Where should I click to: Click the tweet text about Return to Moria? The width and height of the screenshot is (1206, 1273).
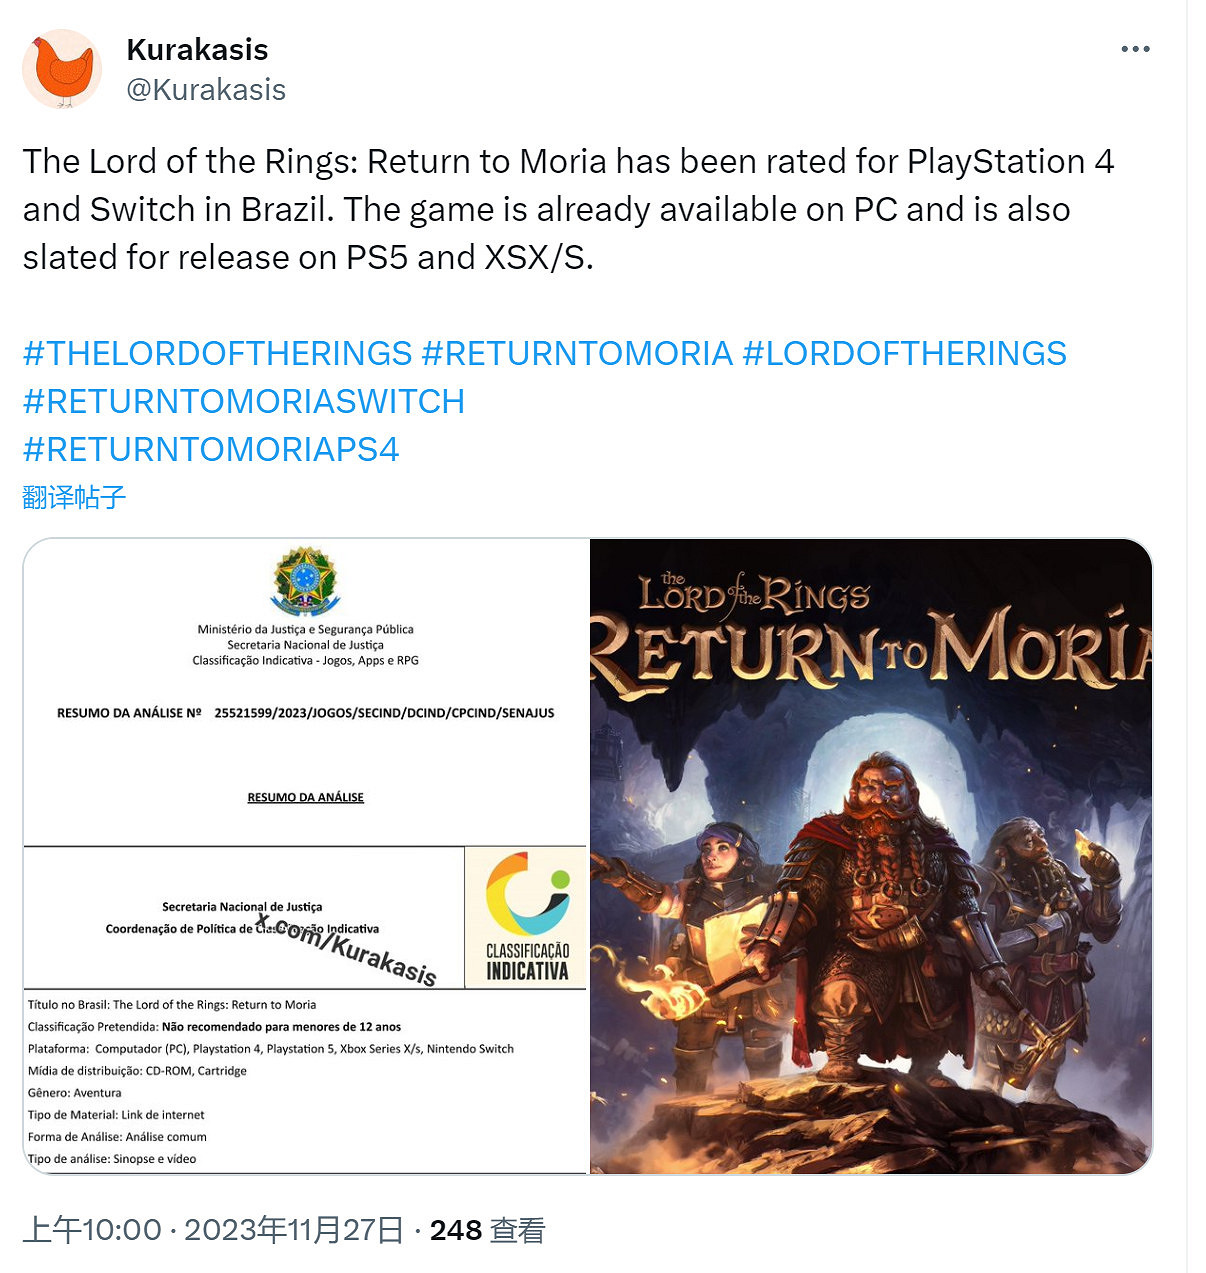[568, 209]
